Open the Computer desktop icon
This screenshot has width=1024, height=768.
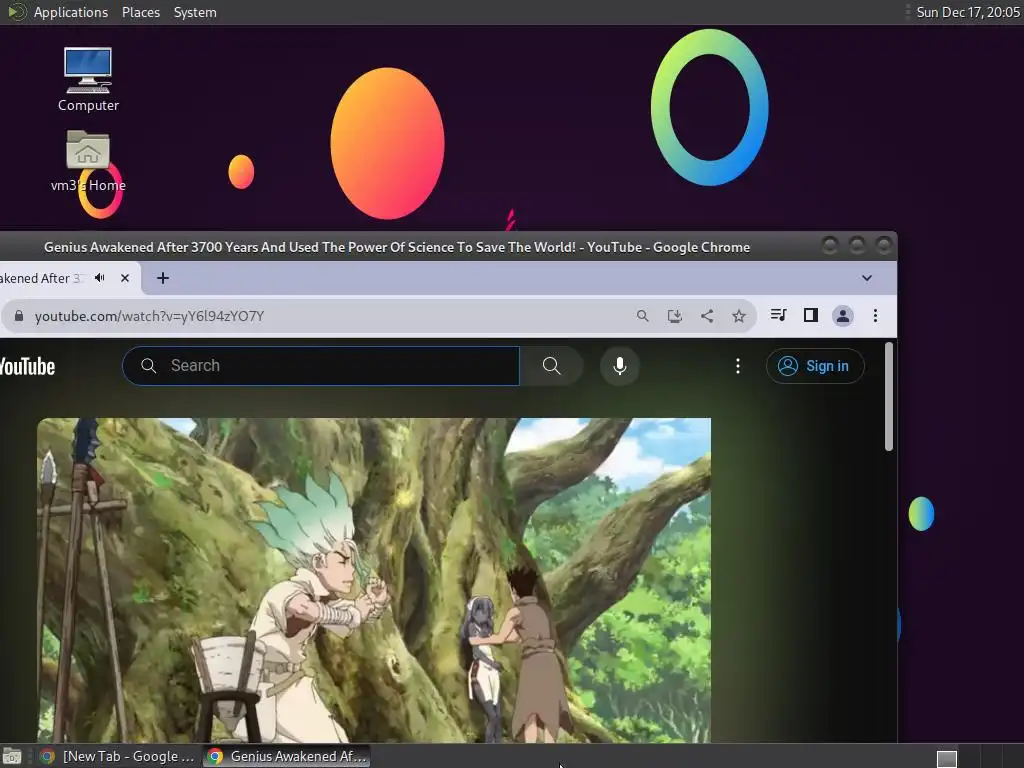tap(88, 79)
